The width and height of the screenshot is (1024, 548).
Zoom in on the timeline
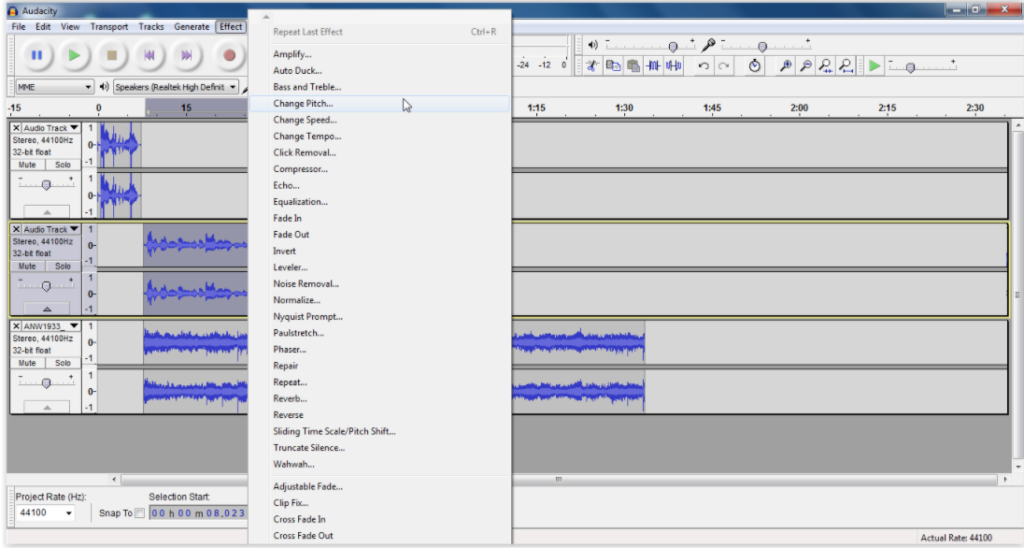click(x=786, y=65)
